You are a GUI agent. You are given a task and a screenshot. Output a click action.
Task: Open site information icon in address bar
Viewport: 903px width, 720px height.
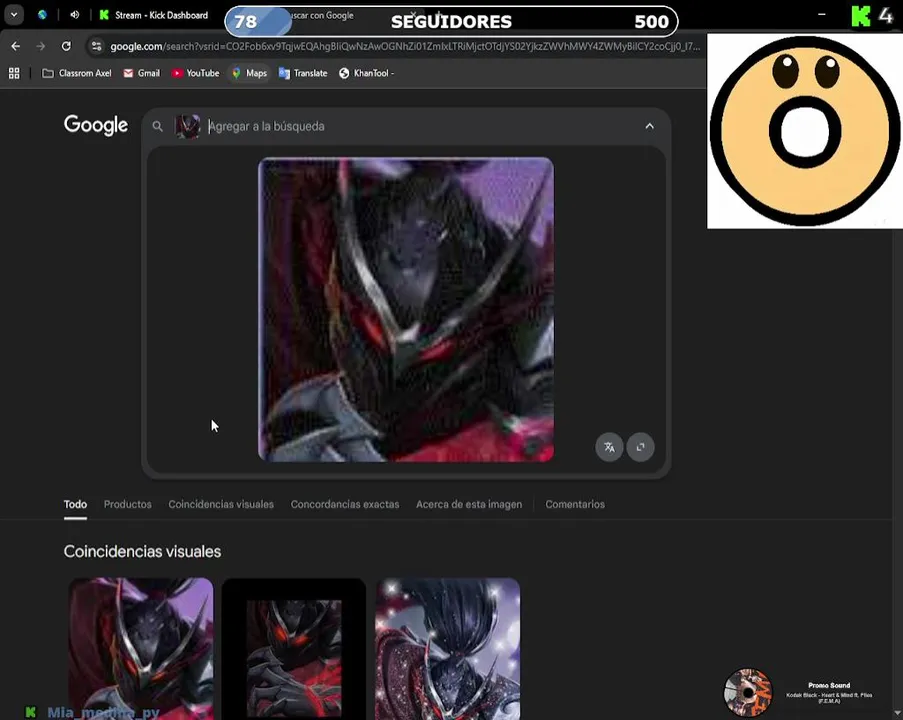(96, 46)
